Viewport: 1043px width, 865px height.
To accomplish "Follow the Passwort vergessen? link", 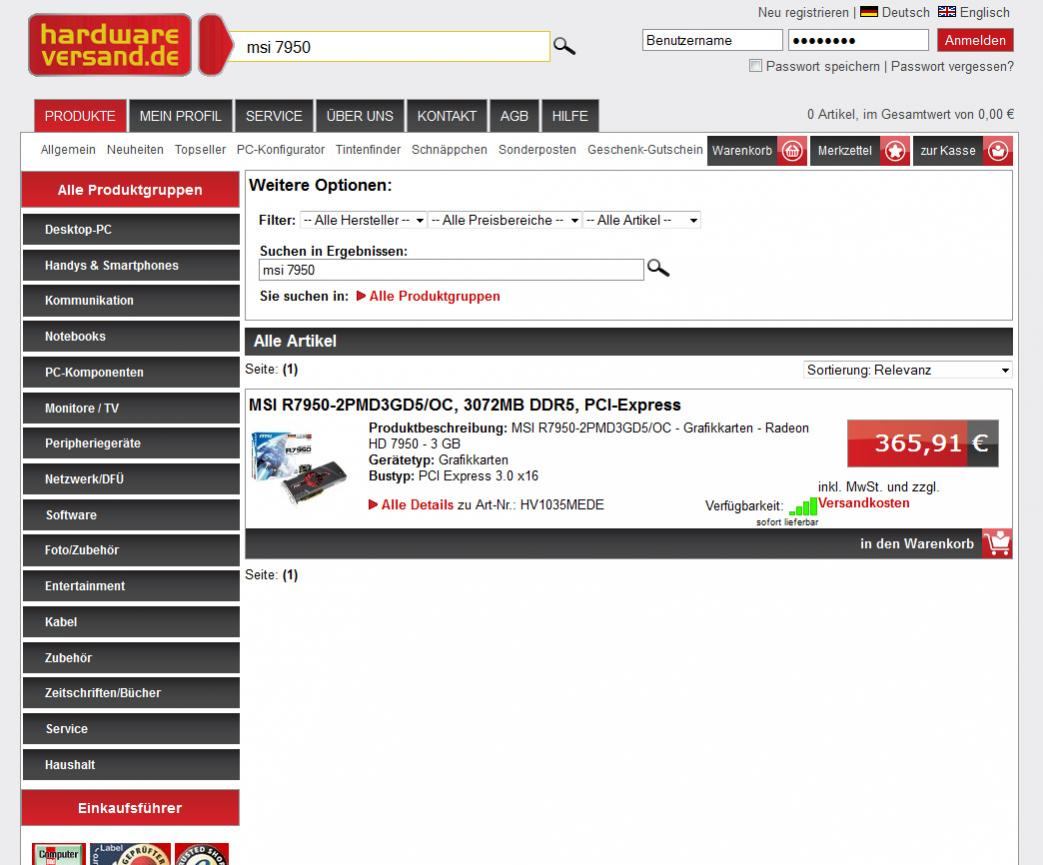I will (x=952, y=67).
